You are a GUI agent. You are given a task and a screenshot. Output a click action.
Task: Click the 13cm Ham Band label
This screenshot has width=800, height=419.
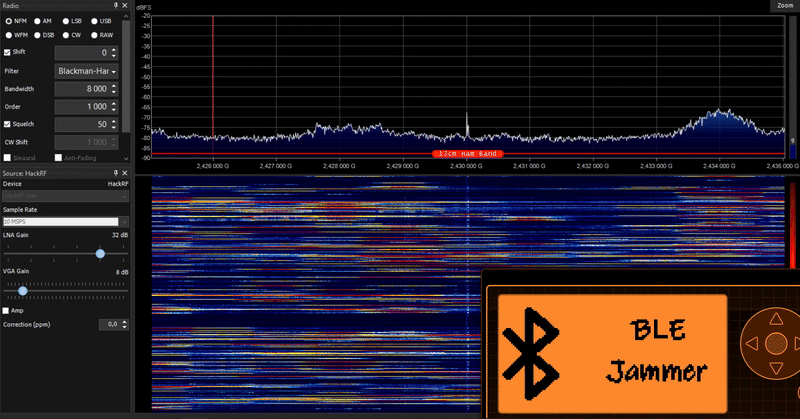click(x=467, y=154)
